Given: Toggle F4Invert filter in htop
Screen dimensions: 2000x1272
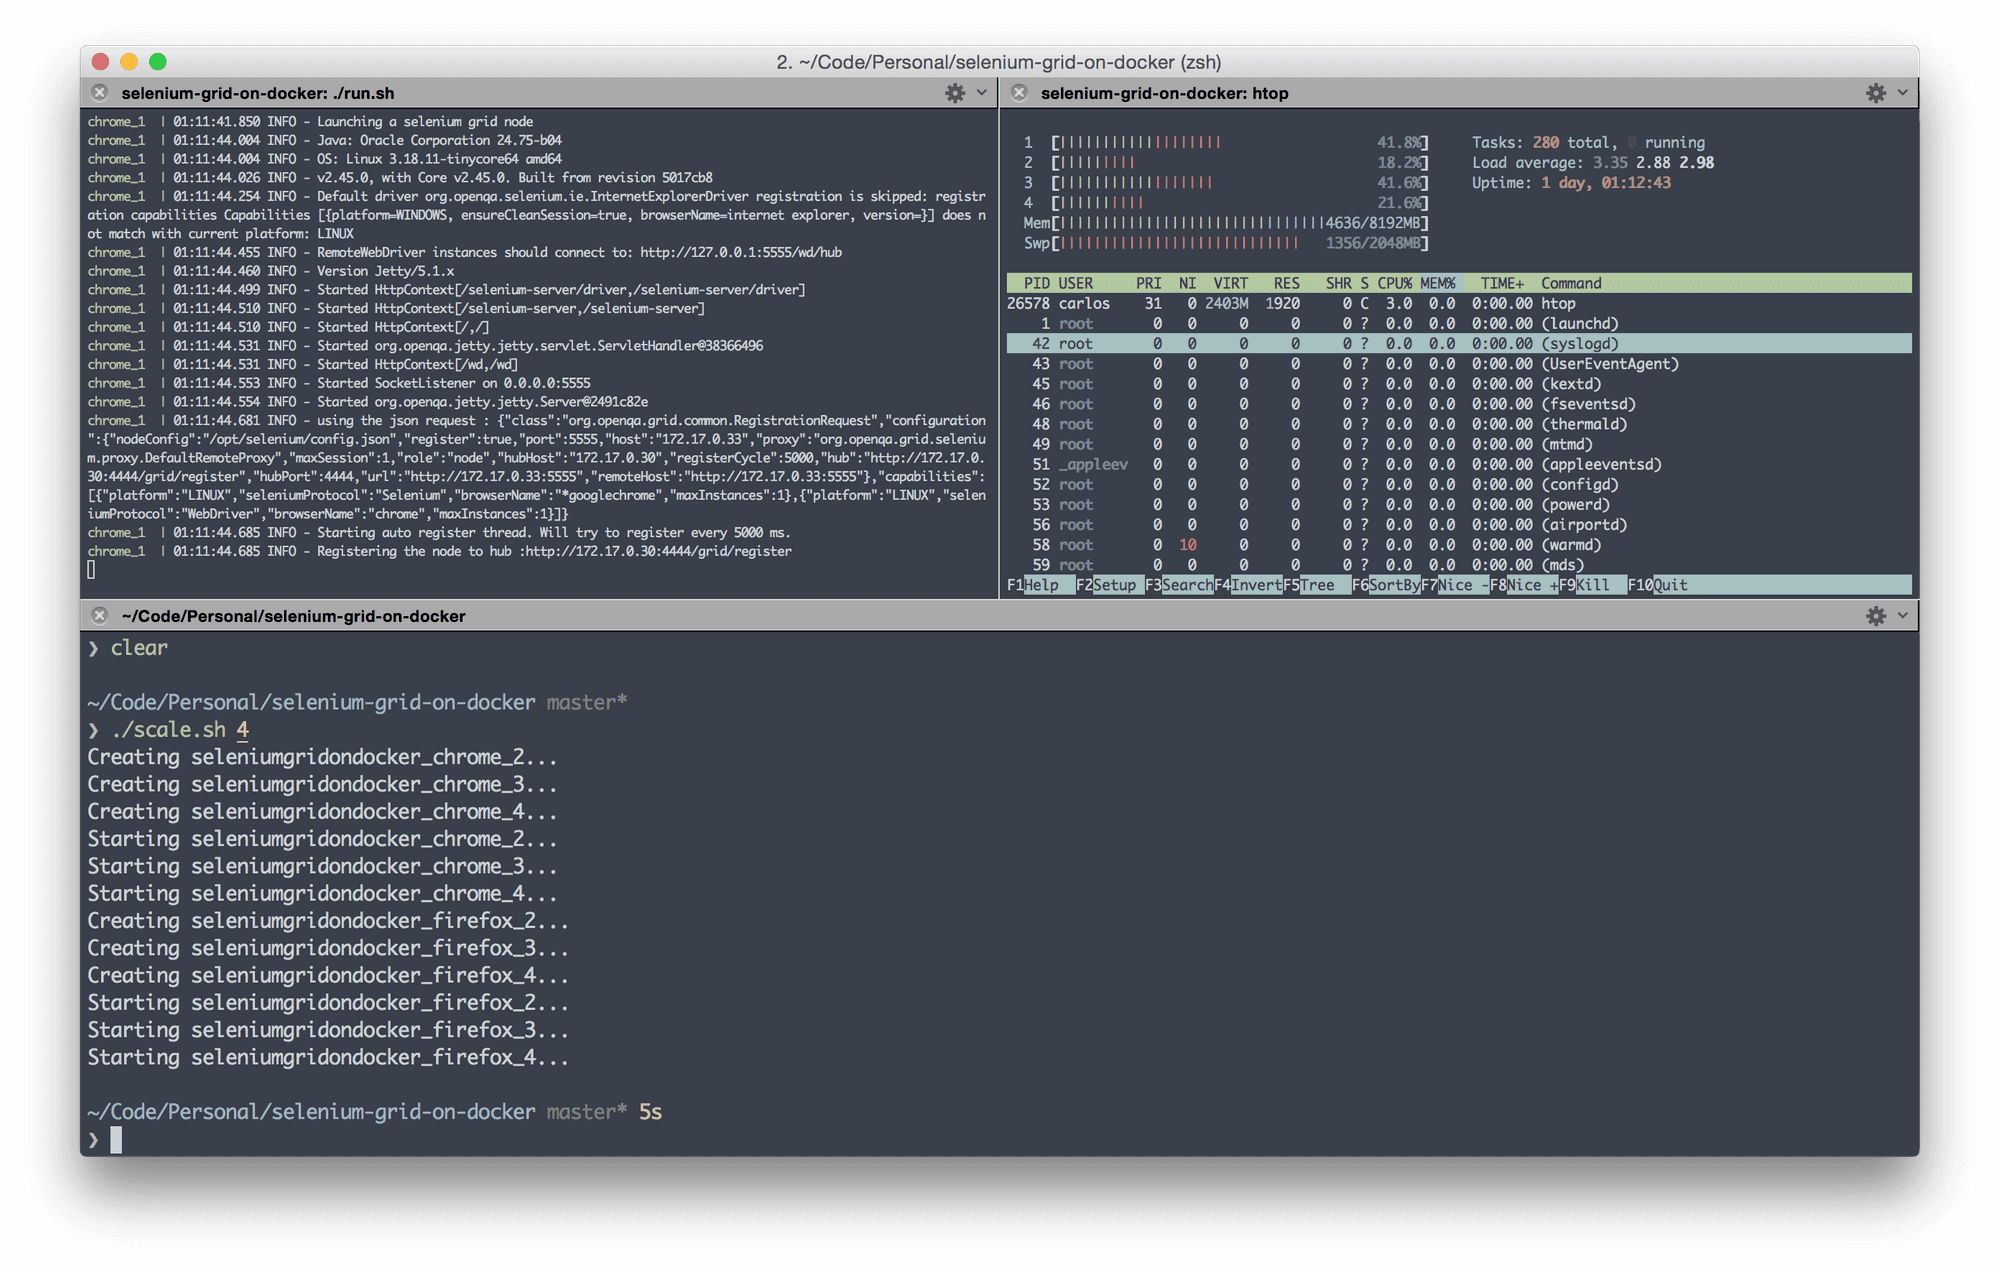Looking at the screenshot, I should (x=1245, y=586).
